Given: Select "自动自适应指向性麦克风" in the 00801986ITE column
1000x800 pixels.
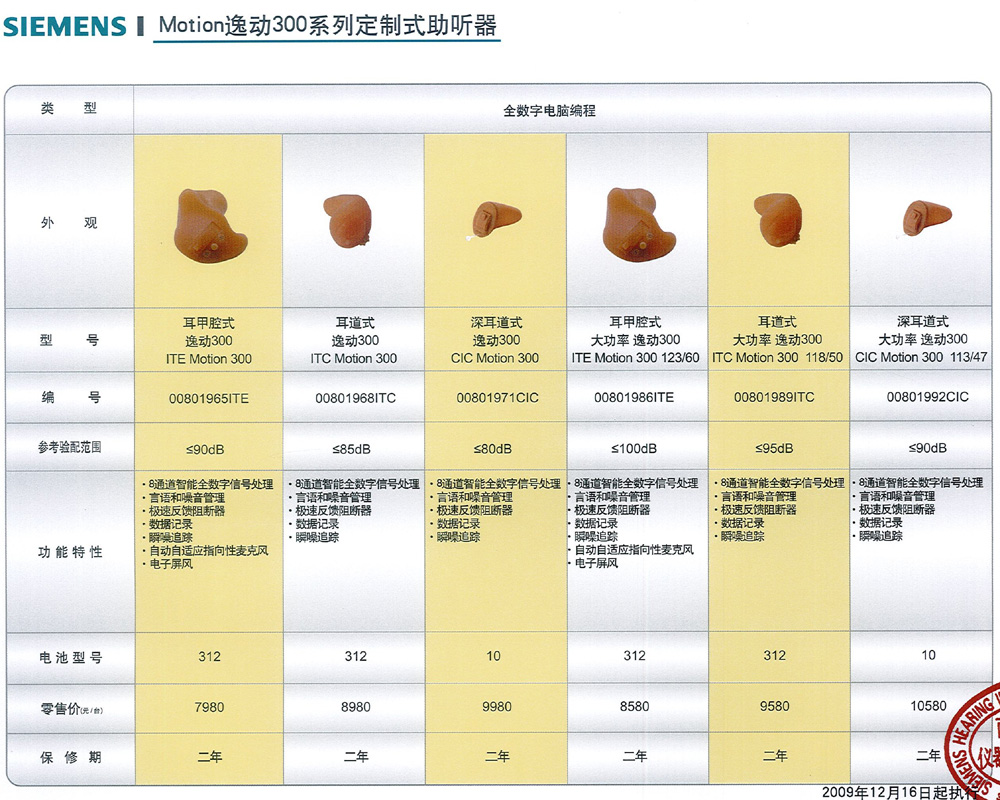Looking at the screenshot, I should point(634,549).
